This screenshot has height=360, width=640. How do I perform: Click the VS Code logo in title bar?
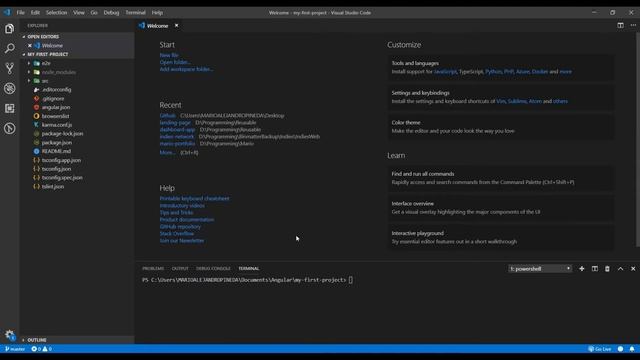7,12
